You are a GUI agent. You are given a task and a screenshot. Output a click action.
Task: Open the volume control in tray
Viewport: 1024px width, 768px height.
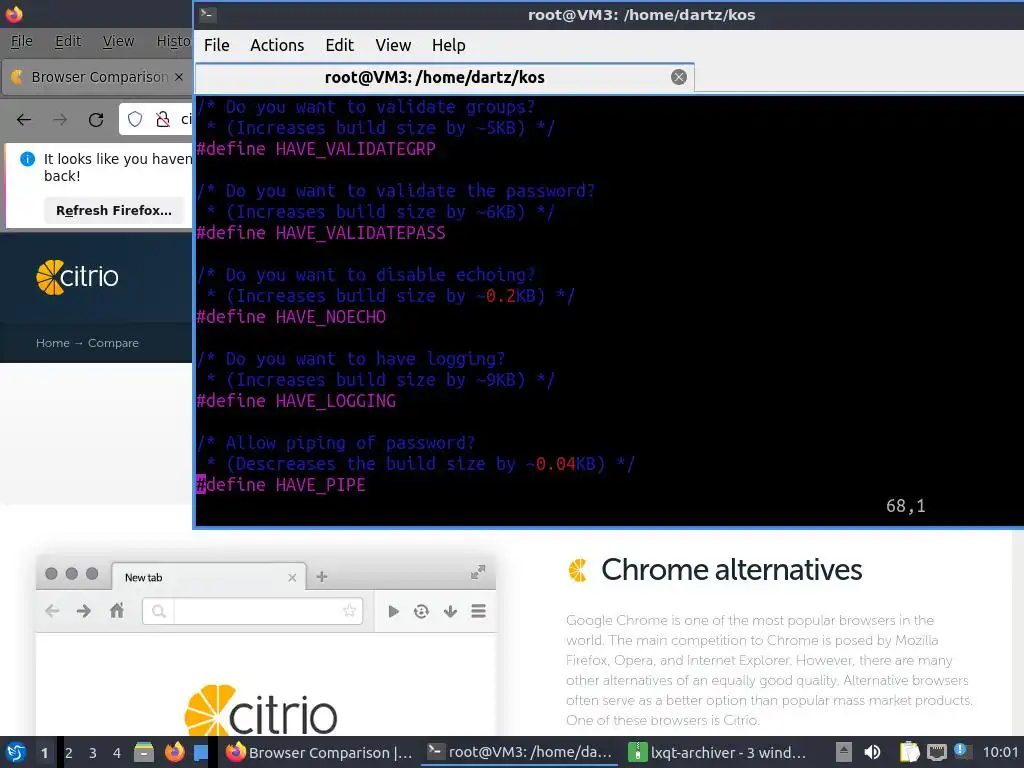tap(872, 752)
